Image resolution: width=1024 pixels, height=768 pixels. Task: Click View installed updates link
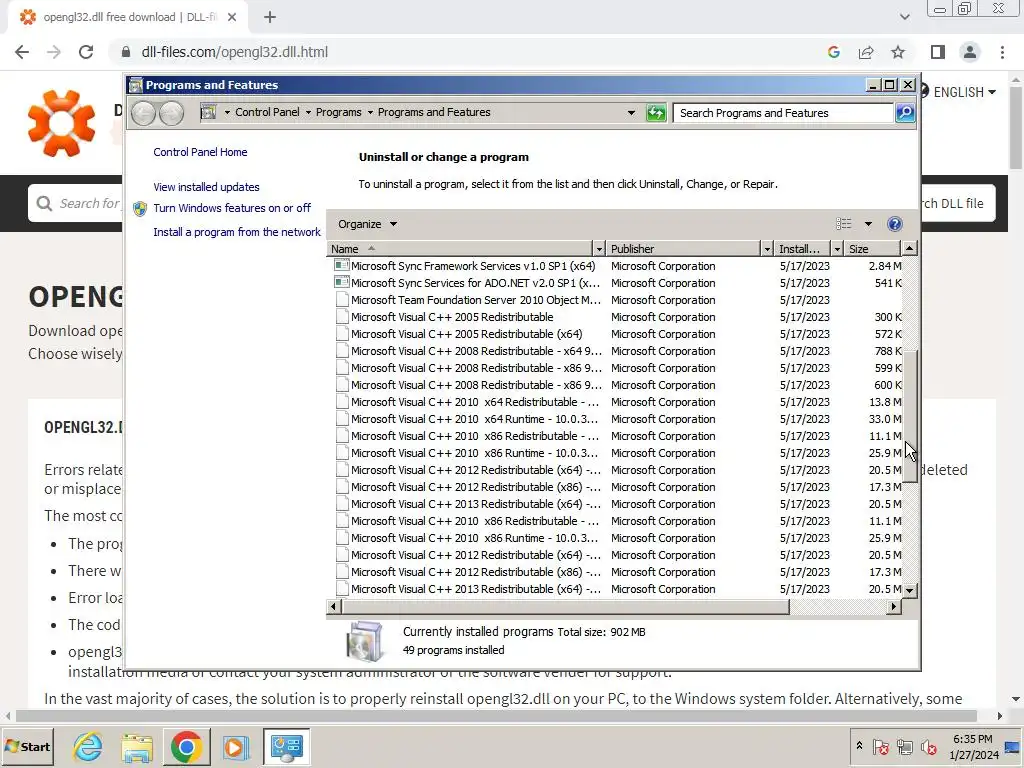206,187
